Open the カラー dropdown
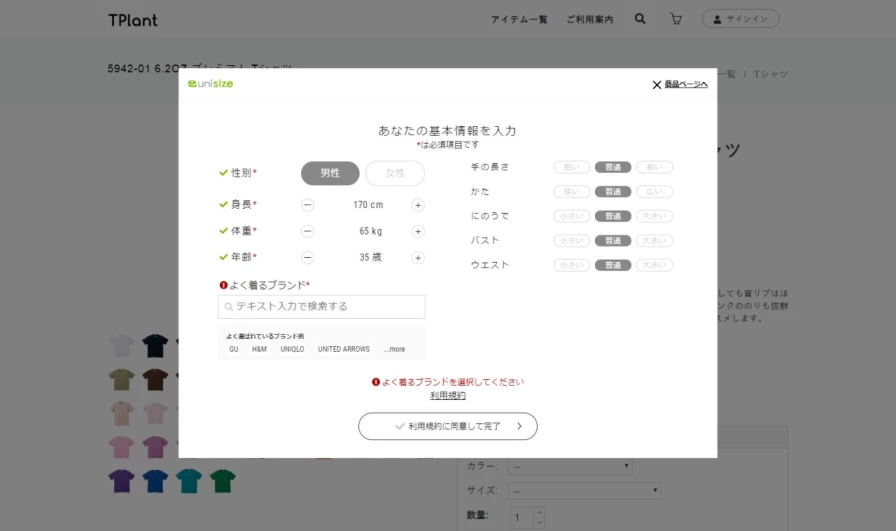Screen dimensions: 896x531 pos(570,466)
